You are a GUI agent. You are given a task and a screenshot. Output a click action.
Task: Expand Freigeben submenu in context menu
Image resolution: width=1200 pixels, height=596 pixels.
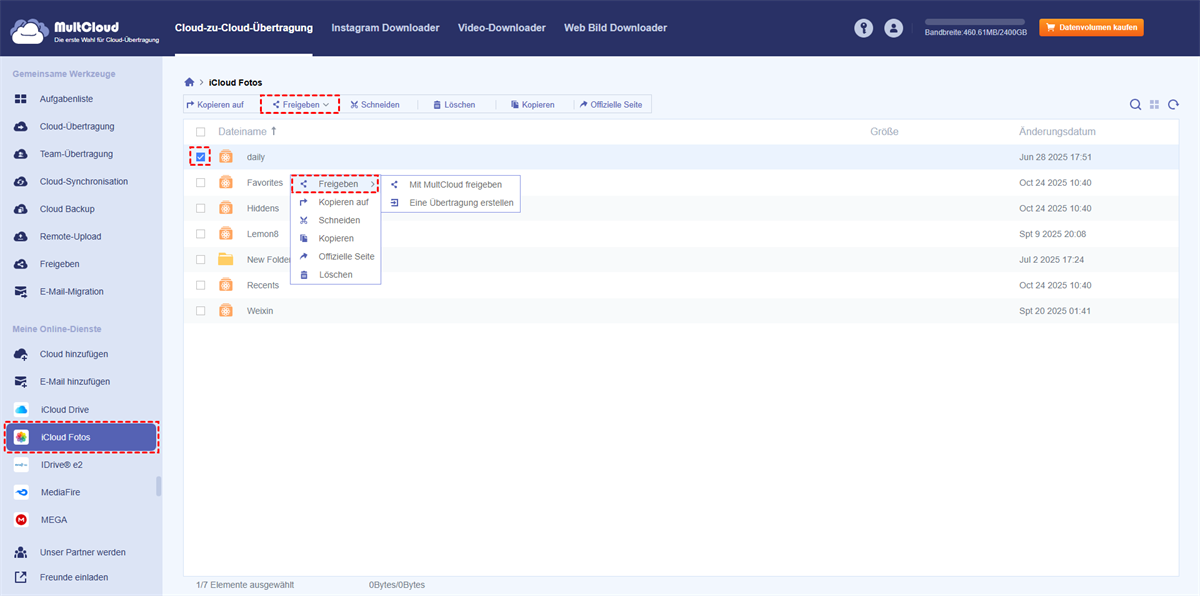tap(336, 184)
